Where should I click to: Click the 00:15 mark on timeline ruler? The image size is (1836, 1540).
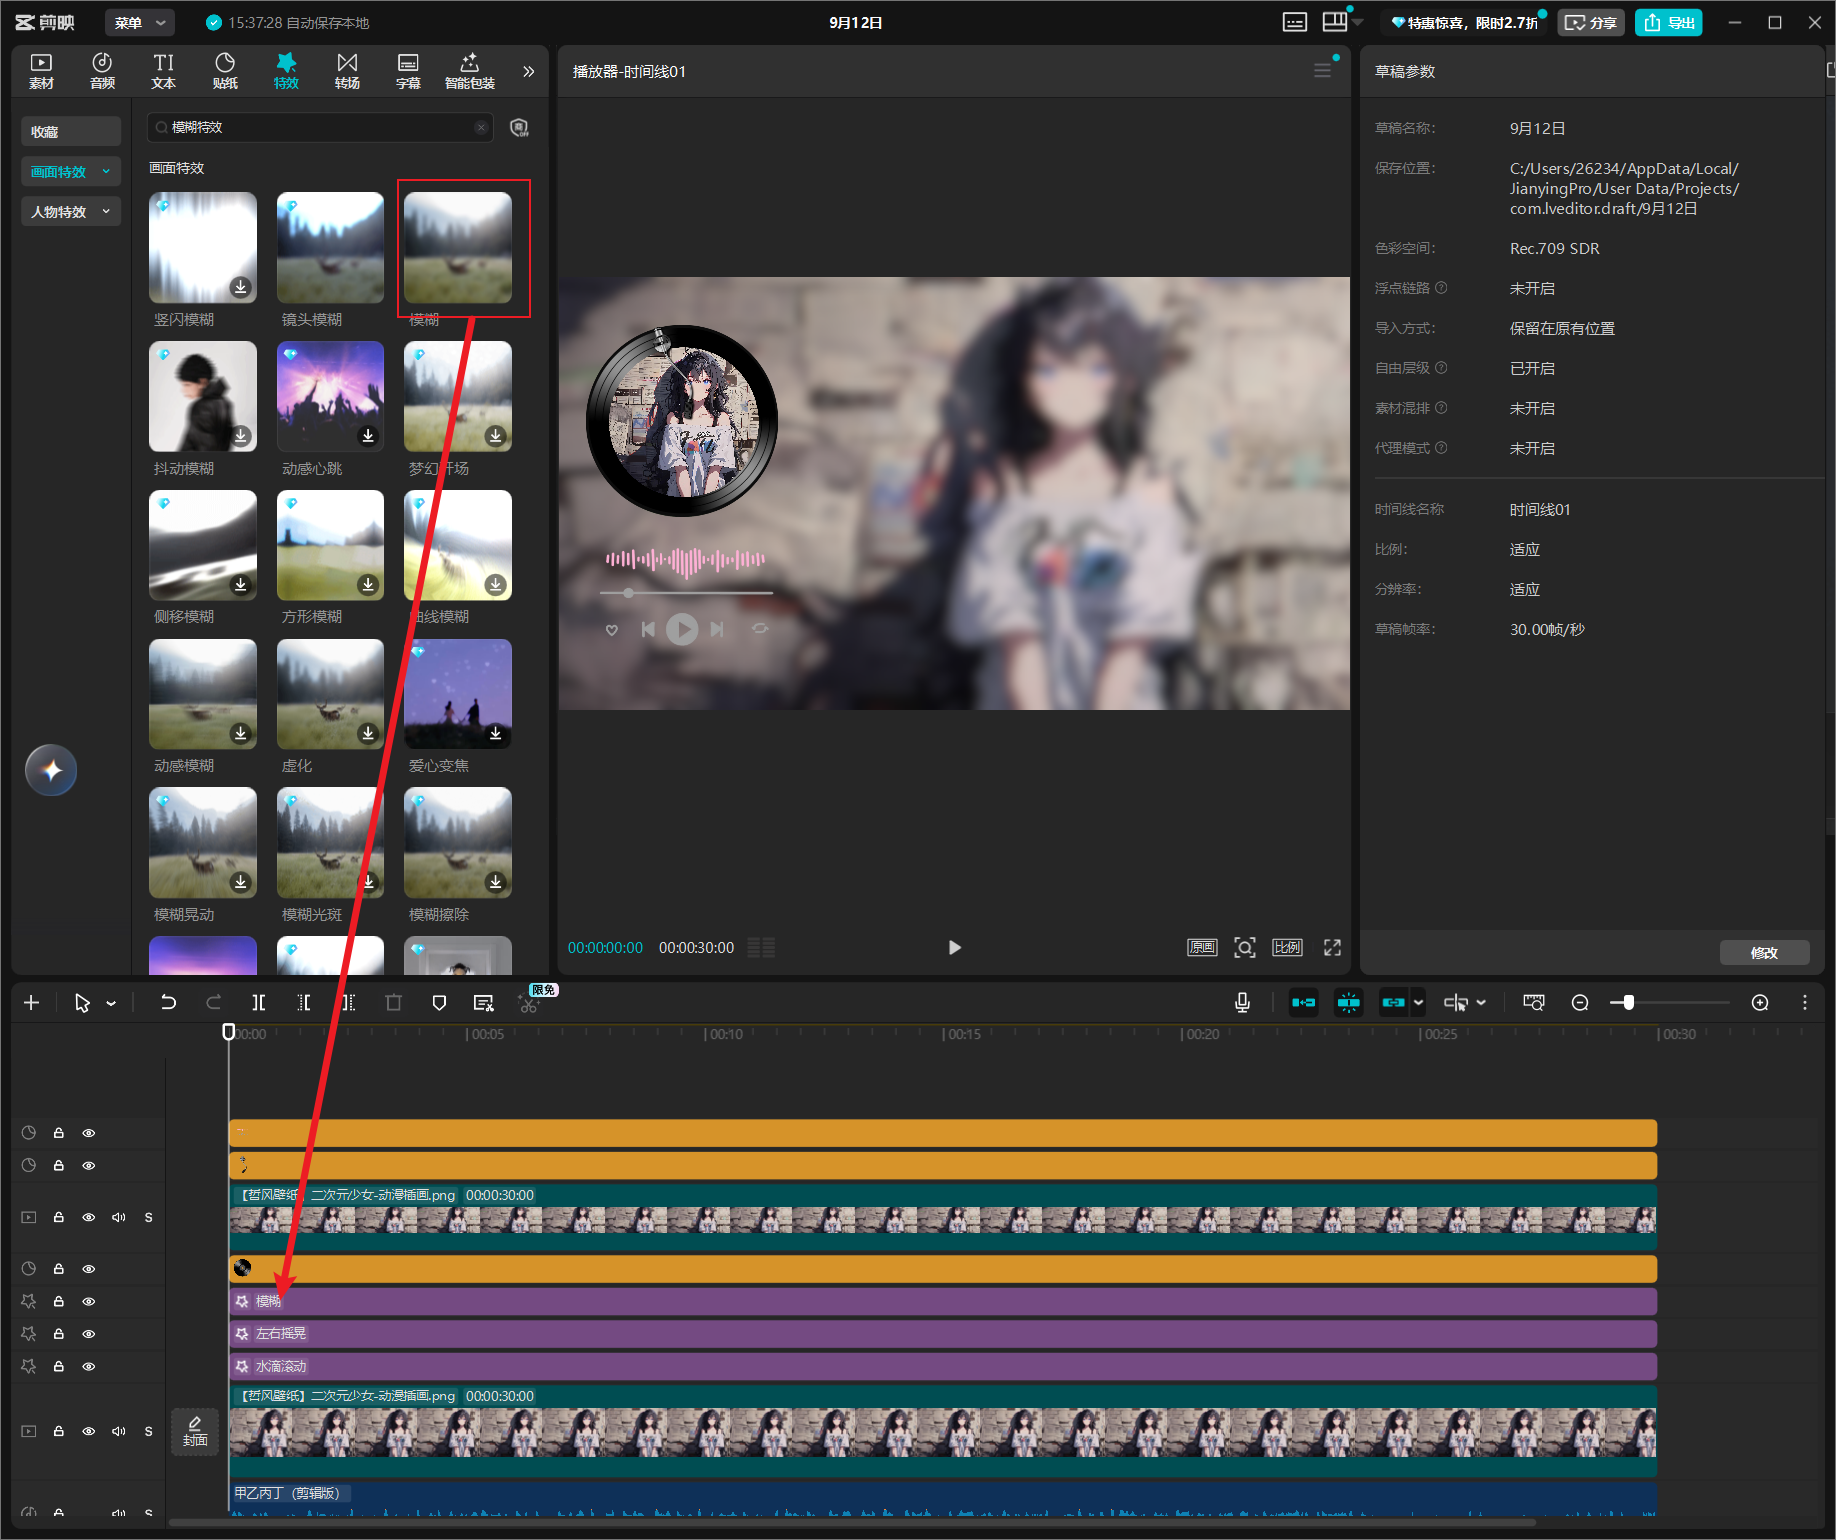click(x=962, y=1034)
